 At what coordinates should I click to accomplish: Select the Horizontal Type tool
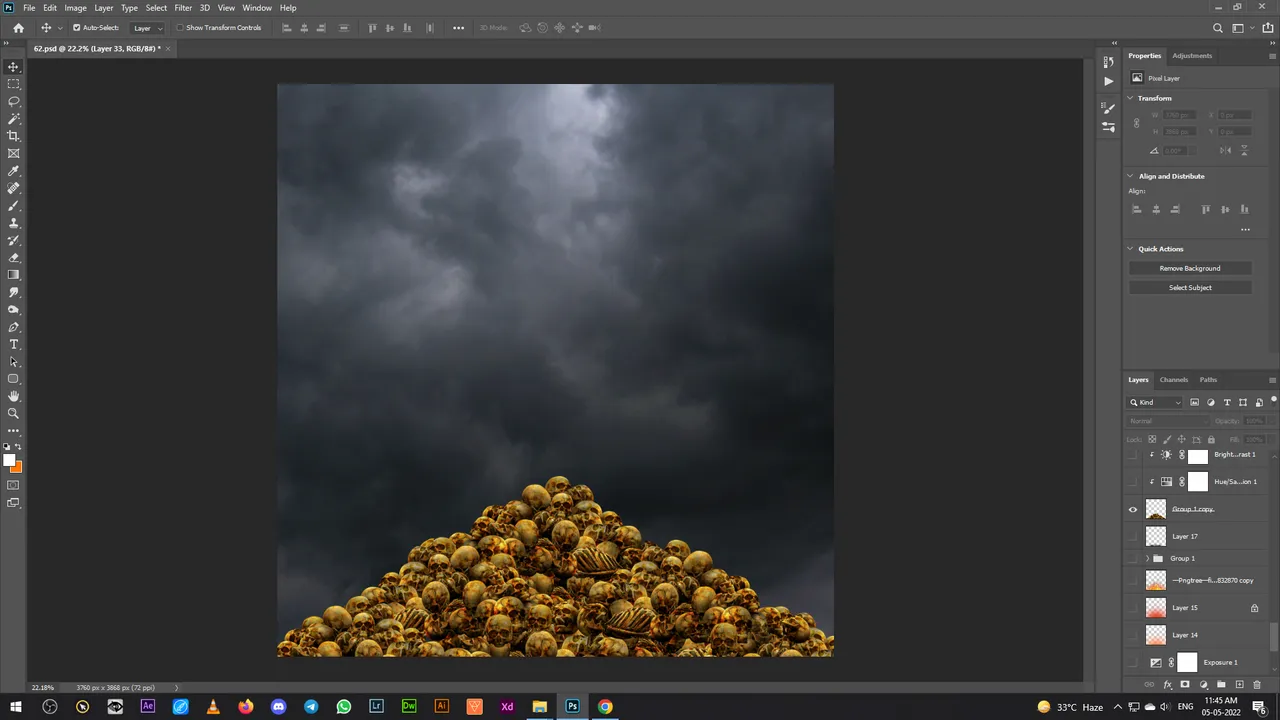point(14,344)
